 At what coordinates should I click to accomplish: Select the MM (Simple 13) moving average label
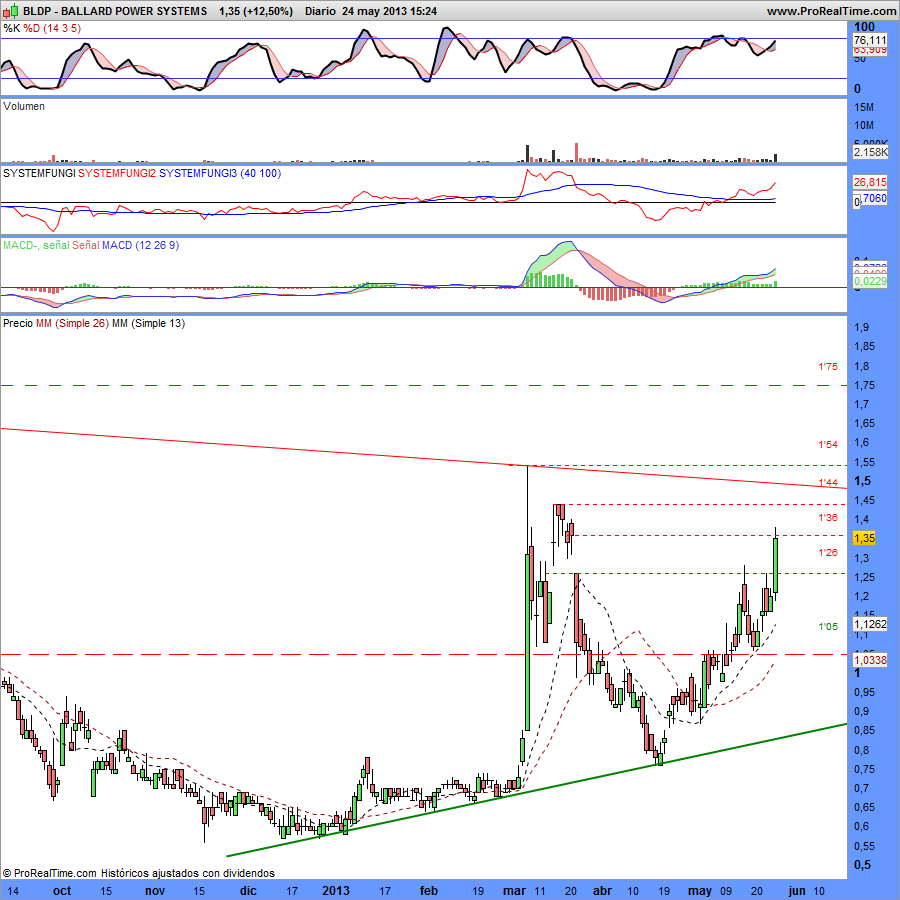149,323
